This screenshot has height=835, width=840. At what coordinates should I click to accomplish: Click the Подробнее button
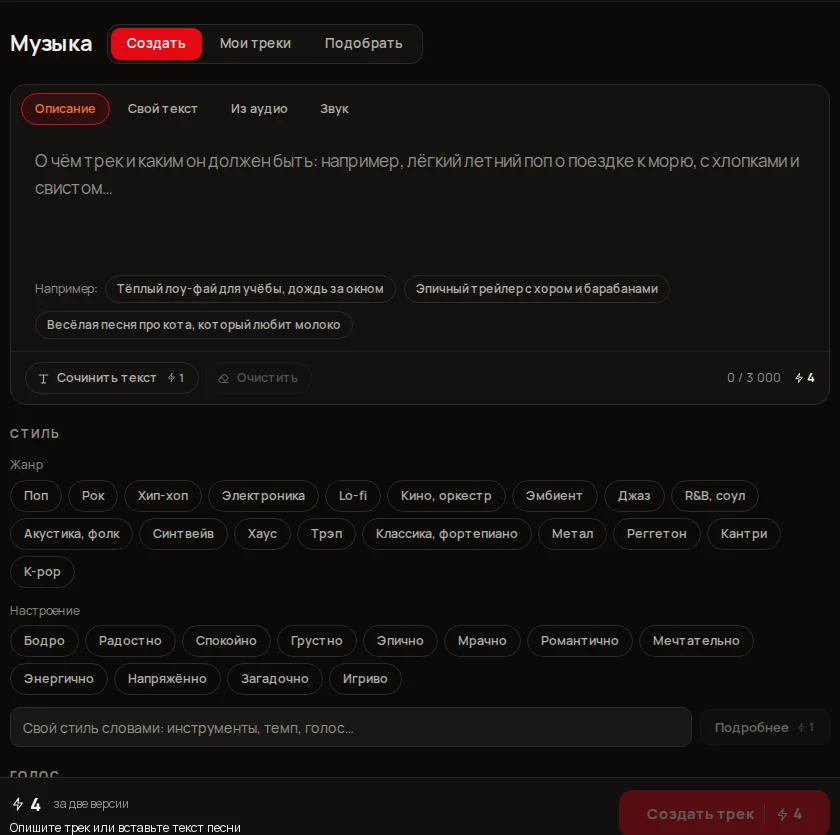tap(764, 727)
